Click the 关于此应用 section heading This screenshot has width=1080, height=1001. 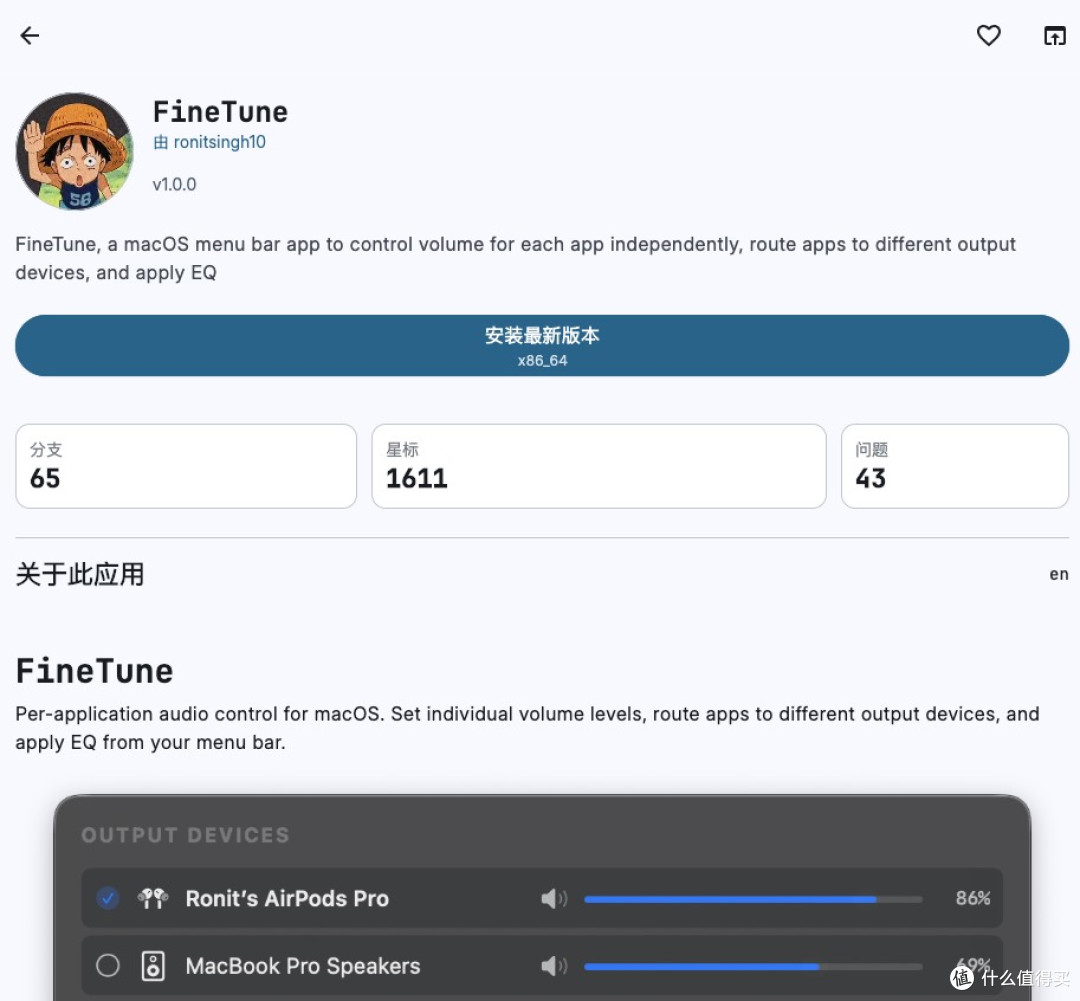[x=80, y=575]
